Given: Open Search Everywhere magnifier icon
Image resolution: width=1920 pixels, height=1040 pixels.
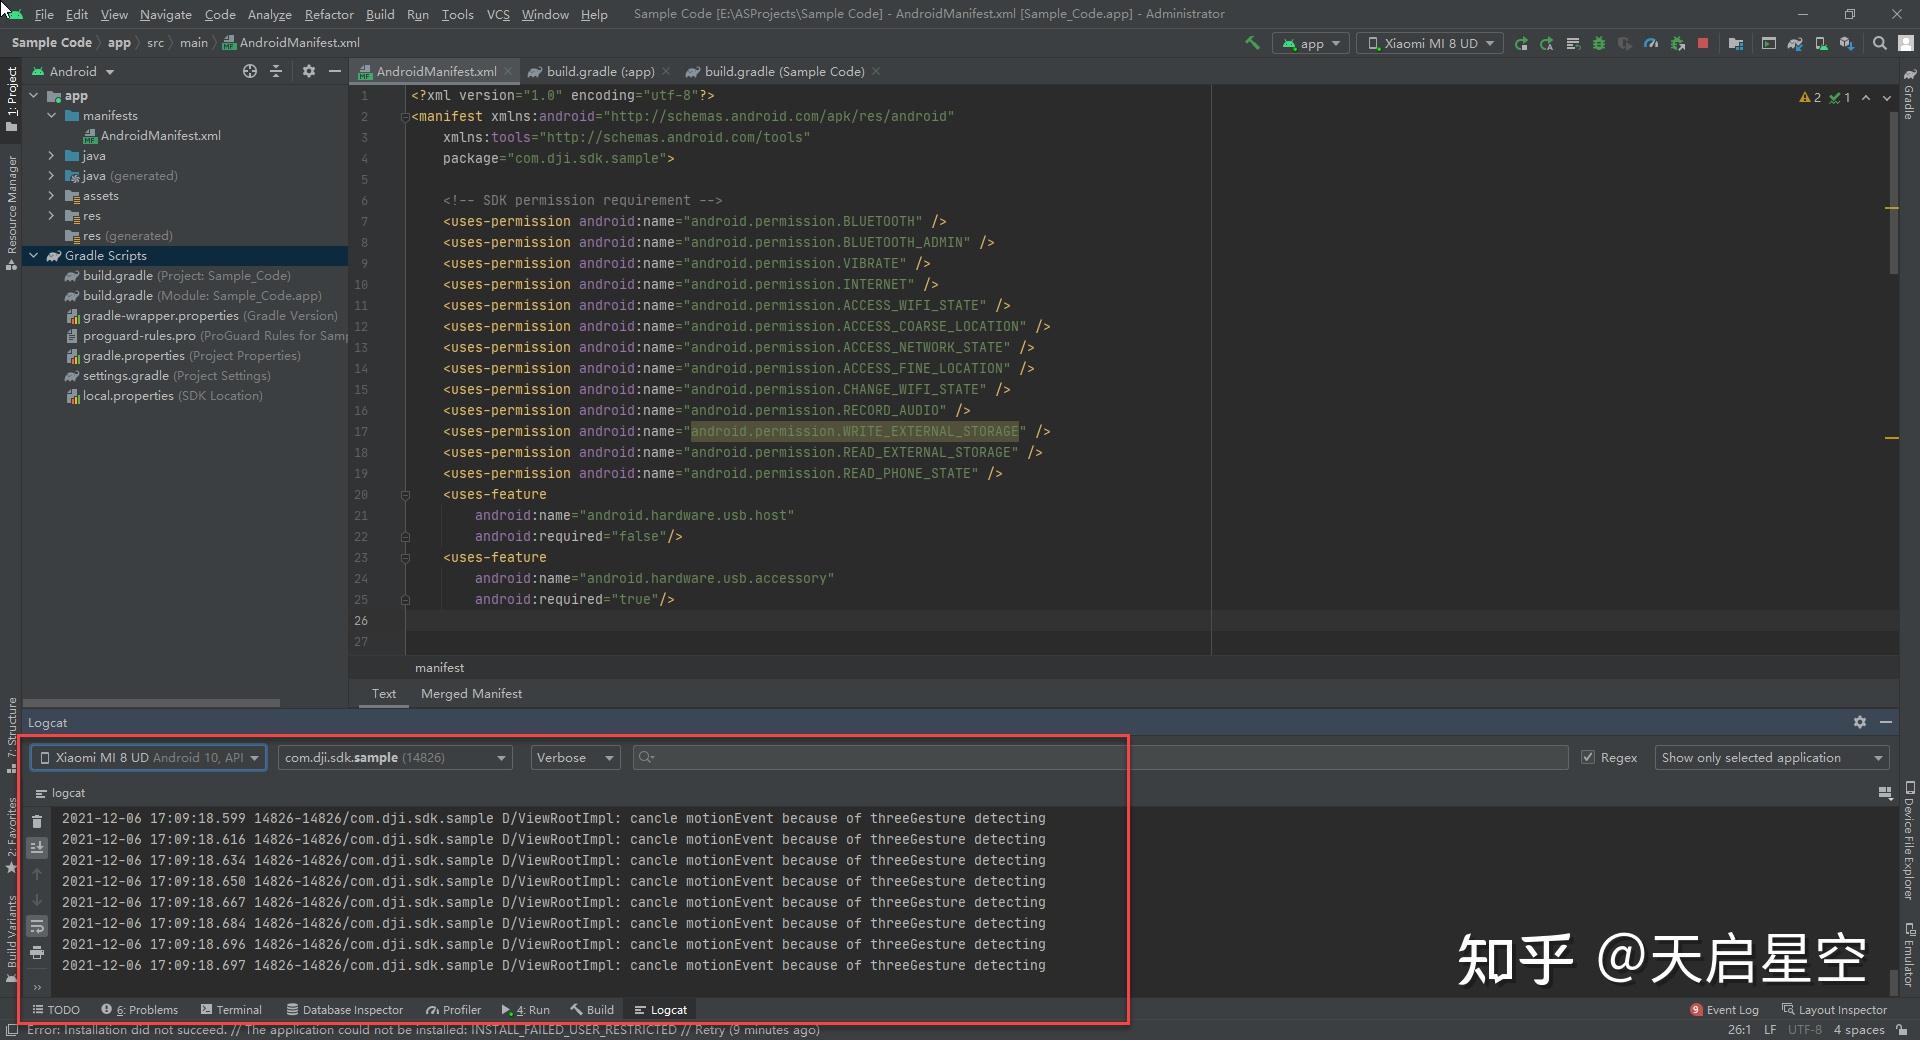Looking at the screenshot, I should tap(1879, 43).
